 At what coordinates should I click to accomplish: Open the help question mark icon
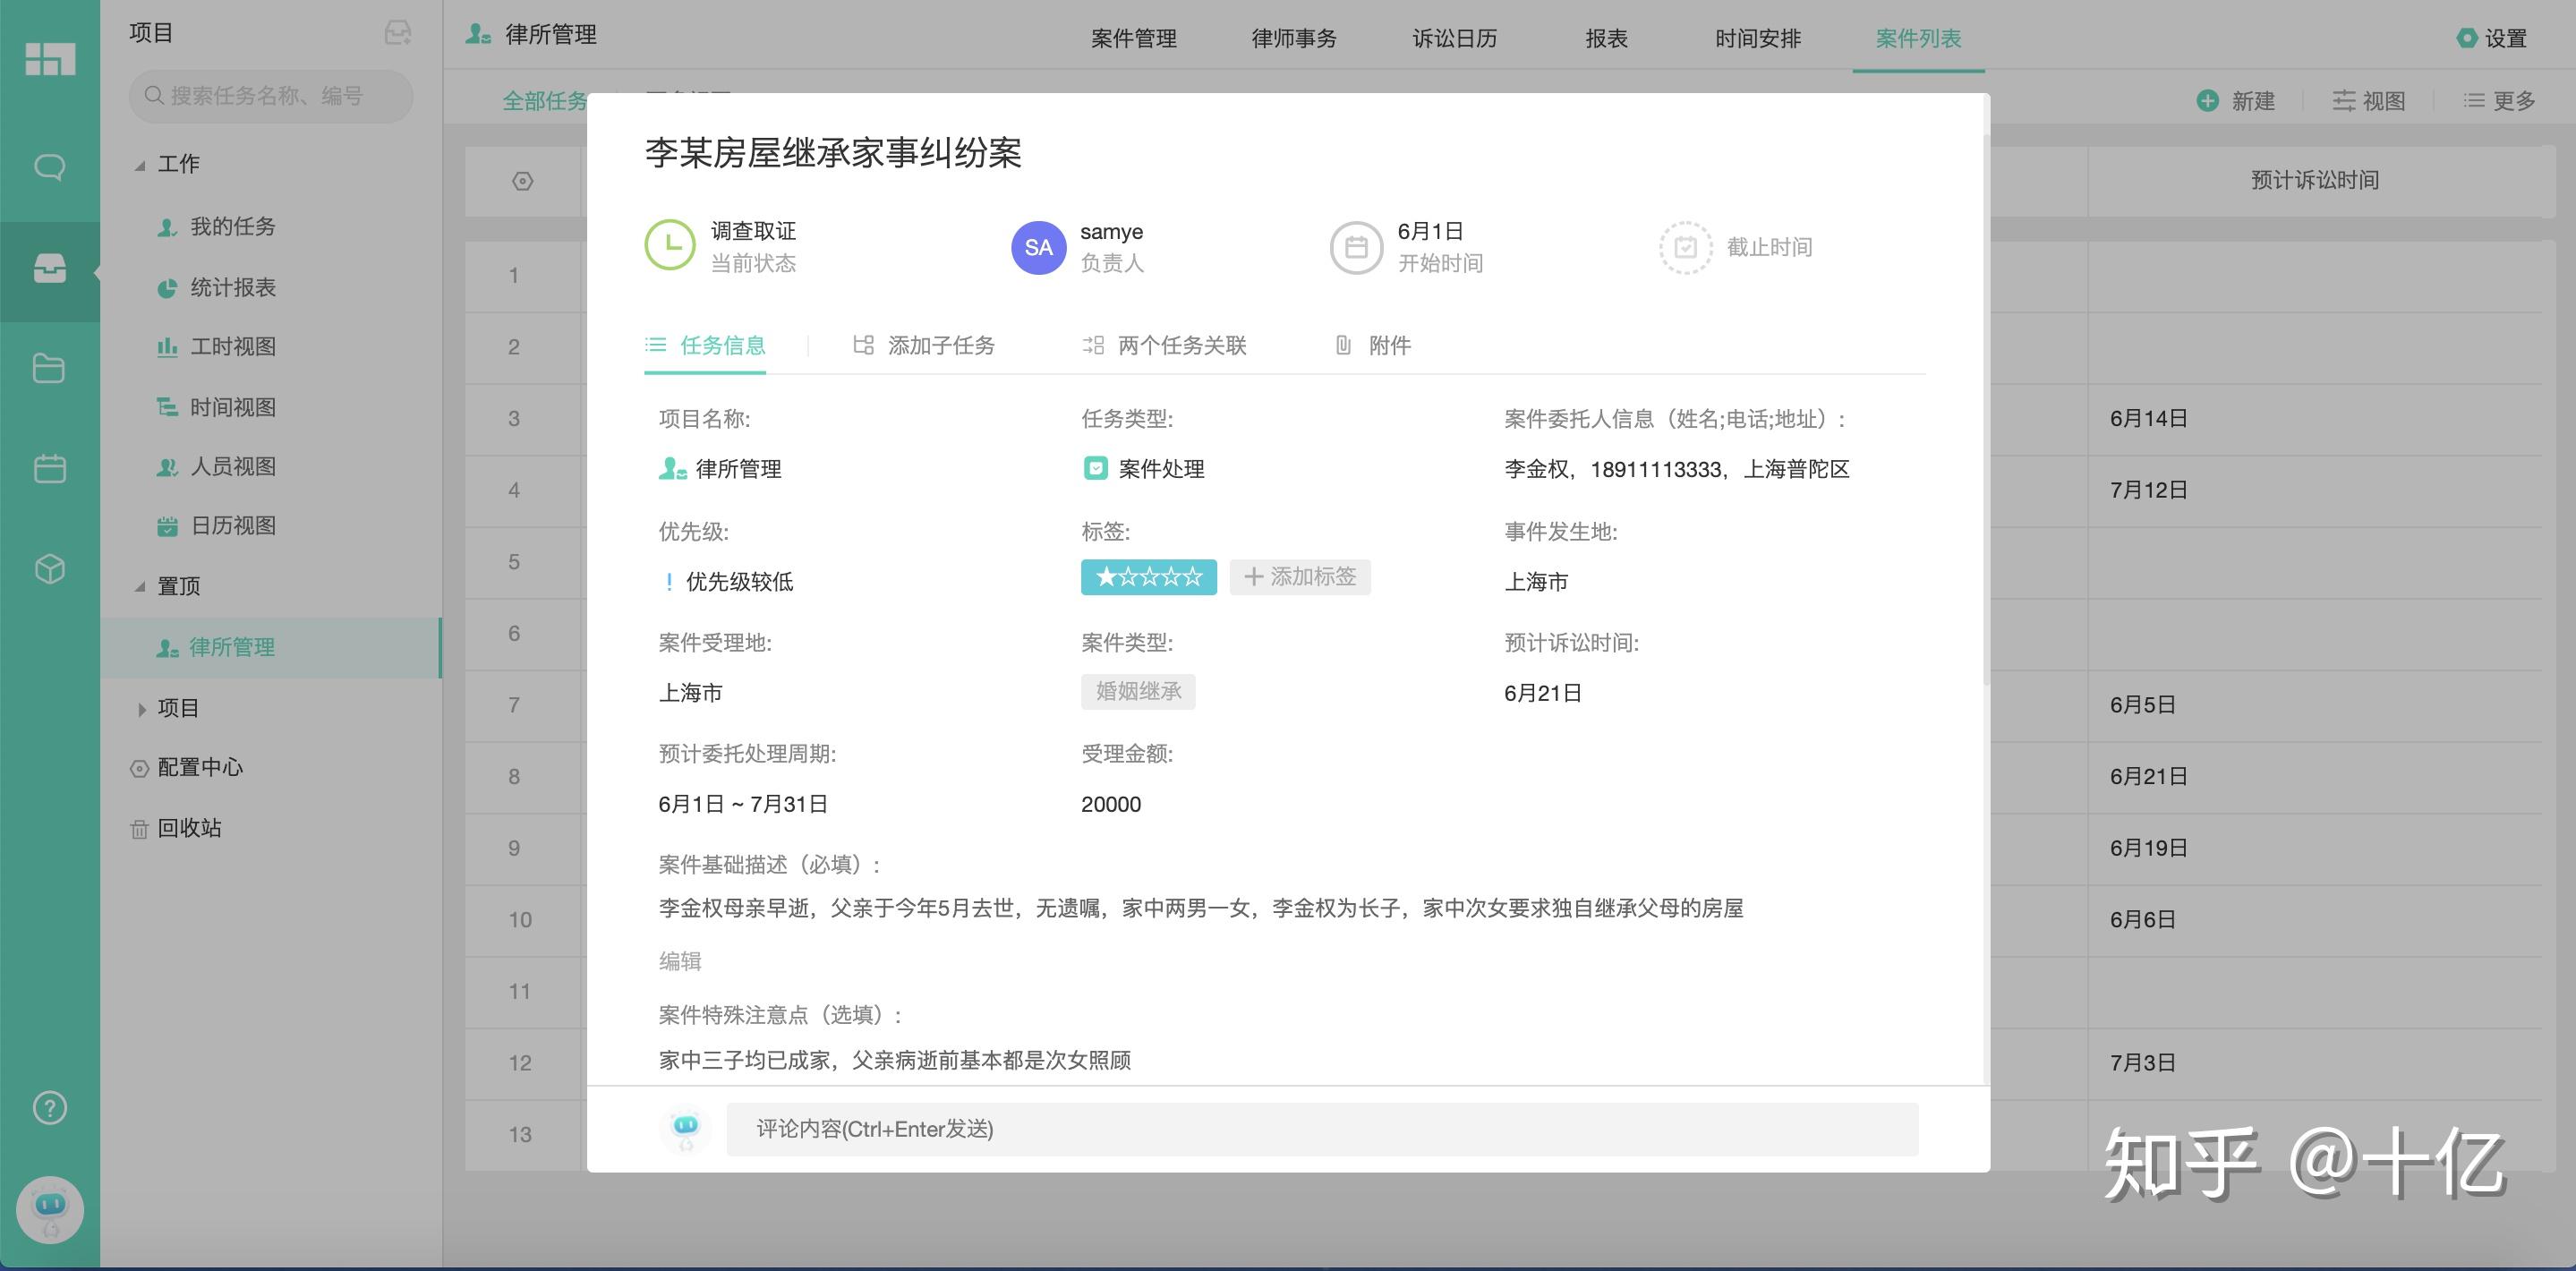(x=50, y=1108)
